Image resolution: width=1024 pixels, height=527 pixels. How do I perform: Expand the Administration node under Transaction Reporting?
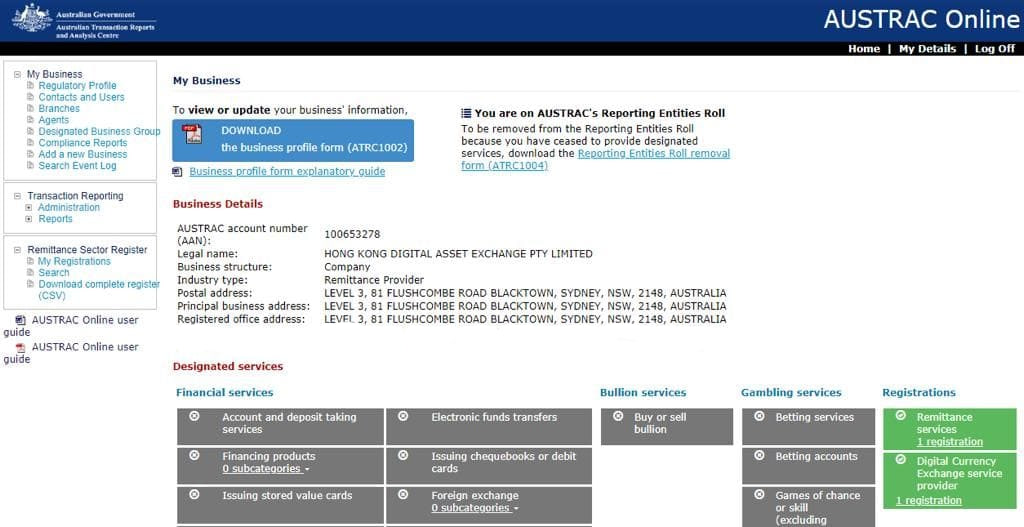click(x=29, y=208)
